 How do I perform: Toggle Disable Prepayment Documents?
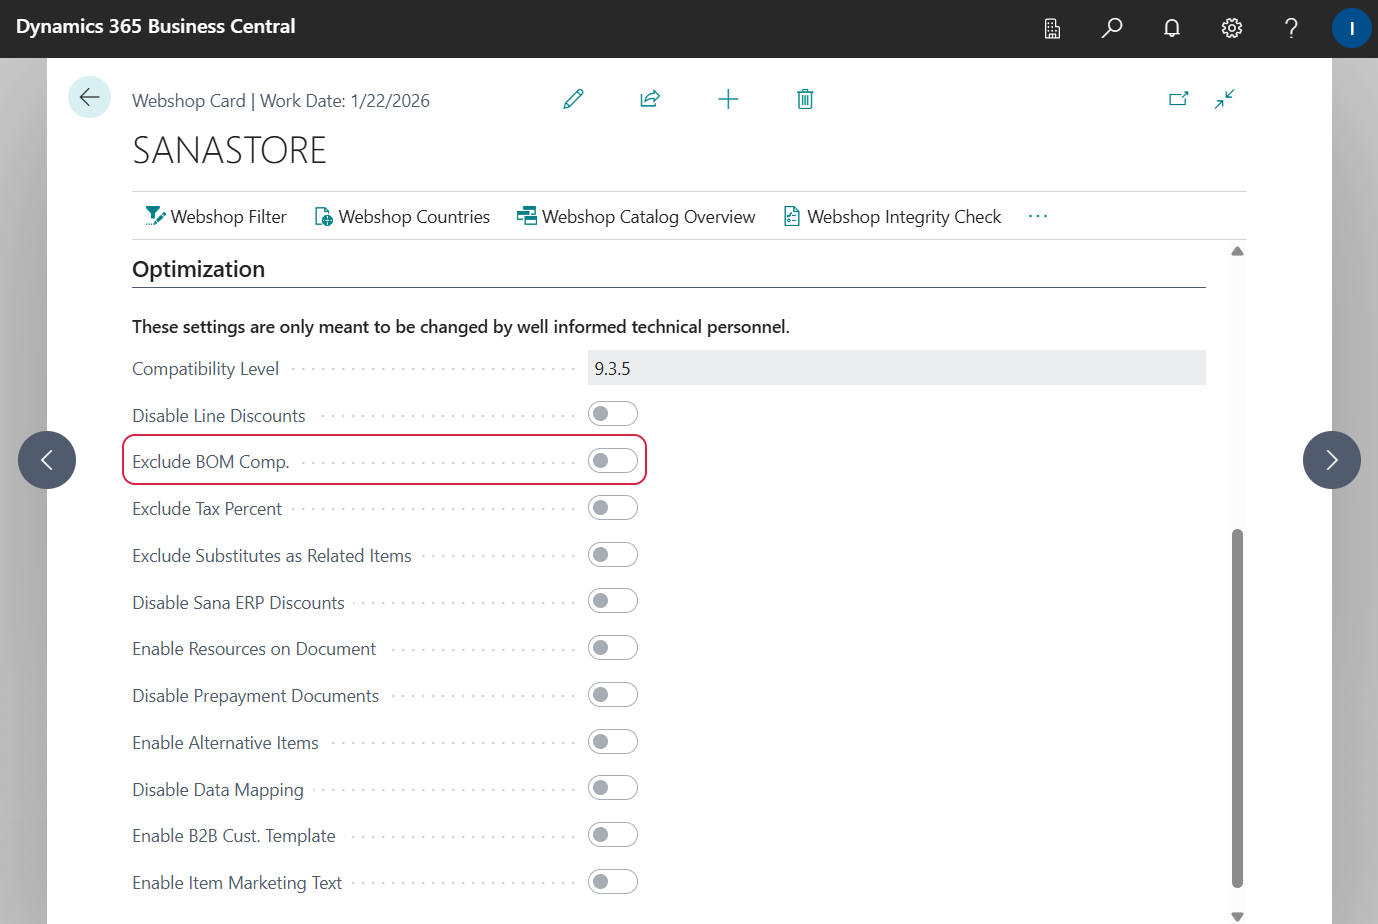(x=613, y=695)
